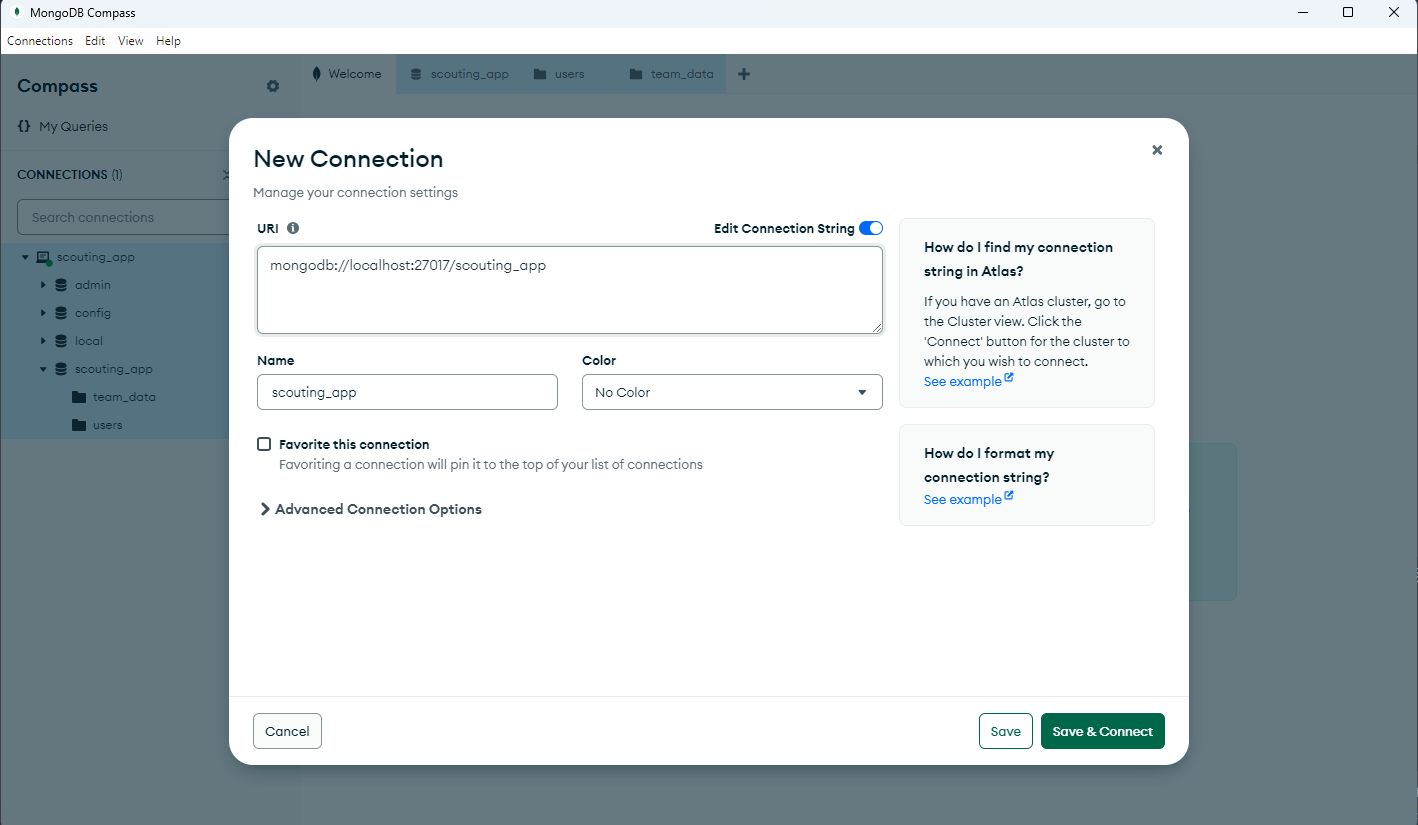Viewport: 1418px width, 825px height.
Task: Expand the local database
Action: pyautogui.click(x=43, y=341)
